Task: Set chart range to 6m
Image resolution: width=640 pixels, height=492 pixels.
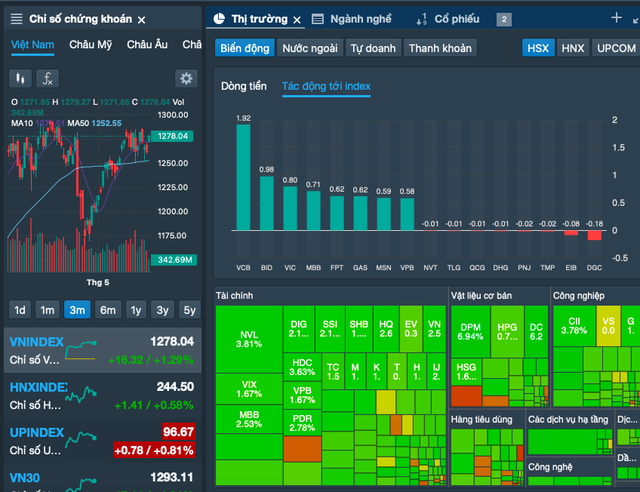Action: click(x=106, y=309)
